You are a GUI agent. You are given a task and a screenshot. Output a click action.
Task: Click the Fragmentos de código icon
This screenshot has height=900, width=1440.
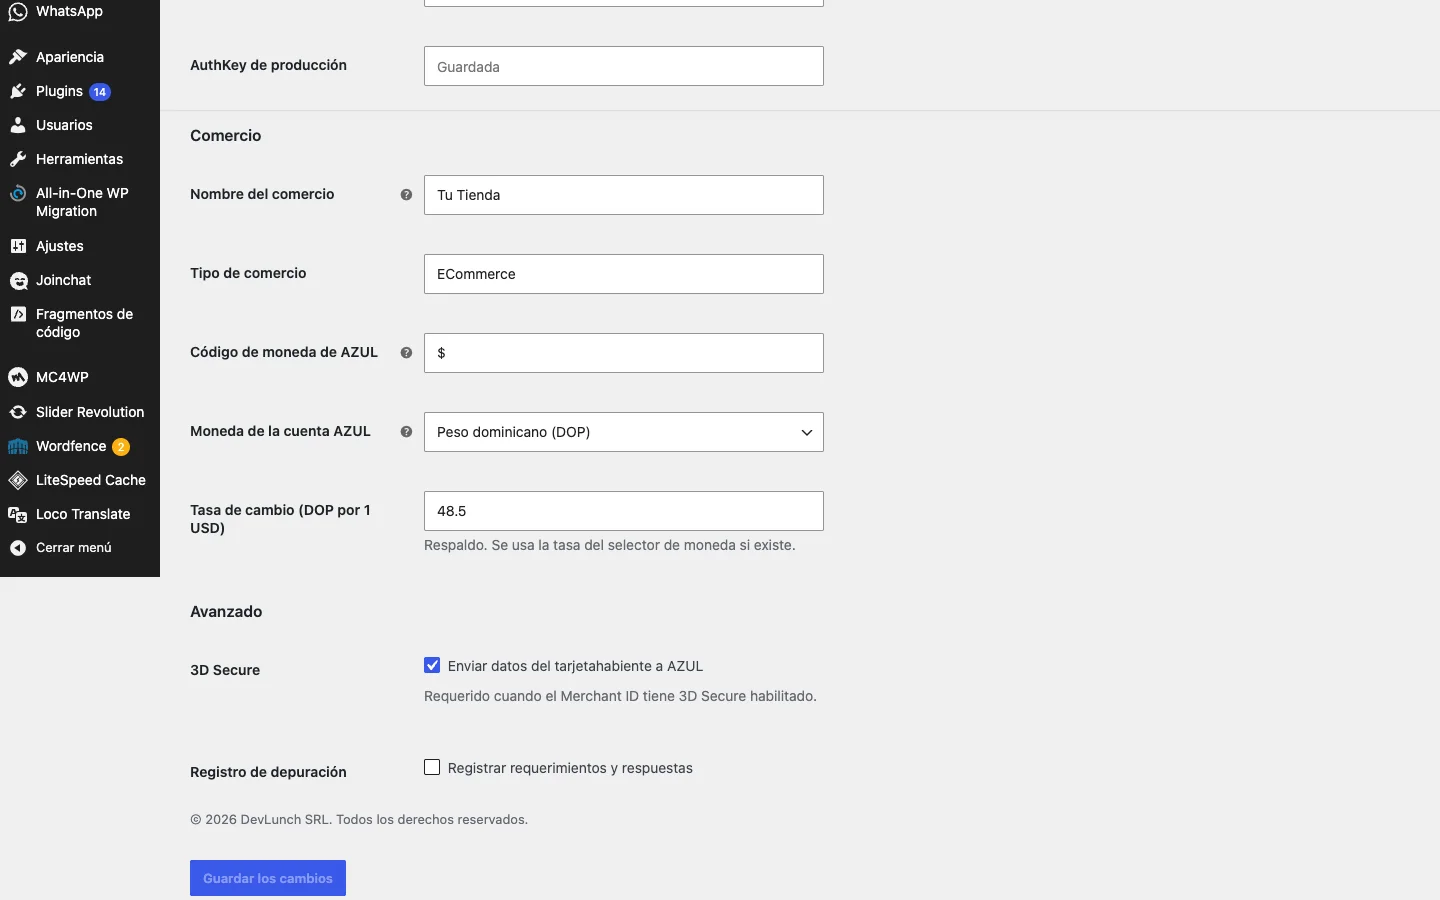coord(18,314)
